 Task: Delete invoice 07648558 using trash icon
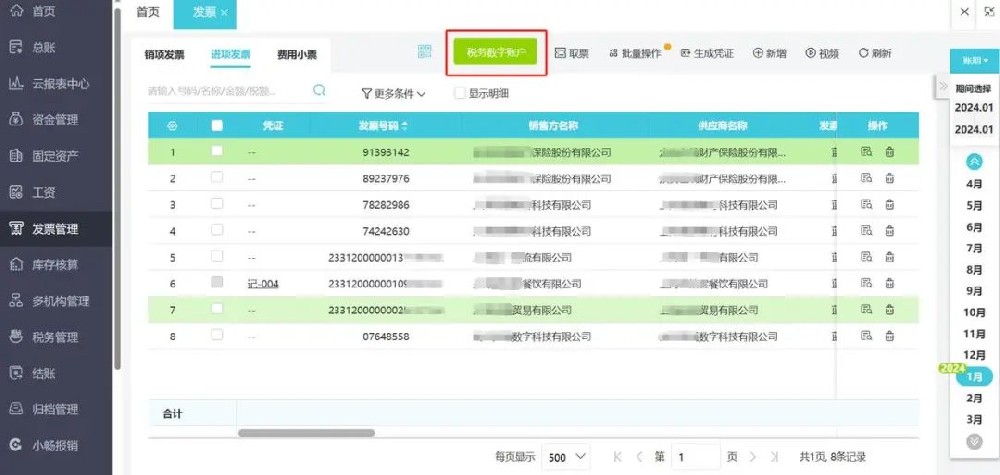[890, 335]
